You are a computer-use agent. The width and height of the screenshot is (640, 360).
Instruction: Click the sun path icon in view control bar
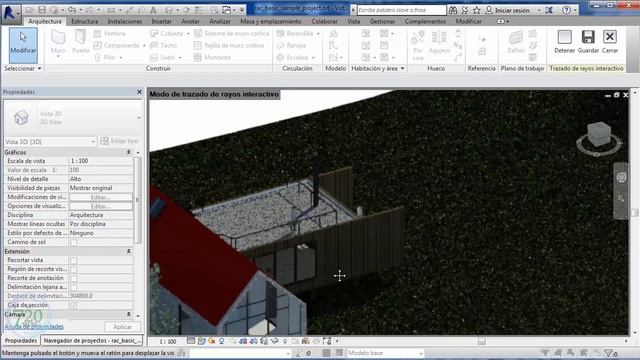click(x=211, y=341)
